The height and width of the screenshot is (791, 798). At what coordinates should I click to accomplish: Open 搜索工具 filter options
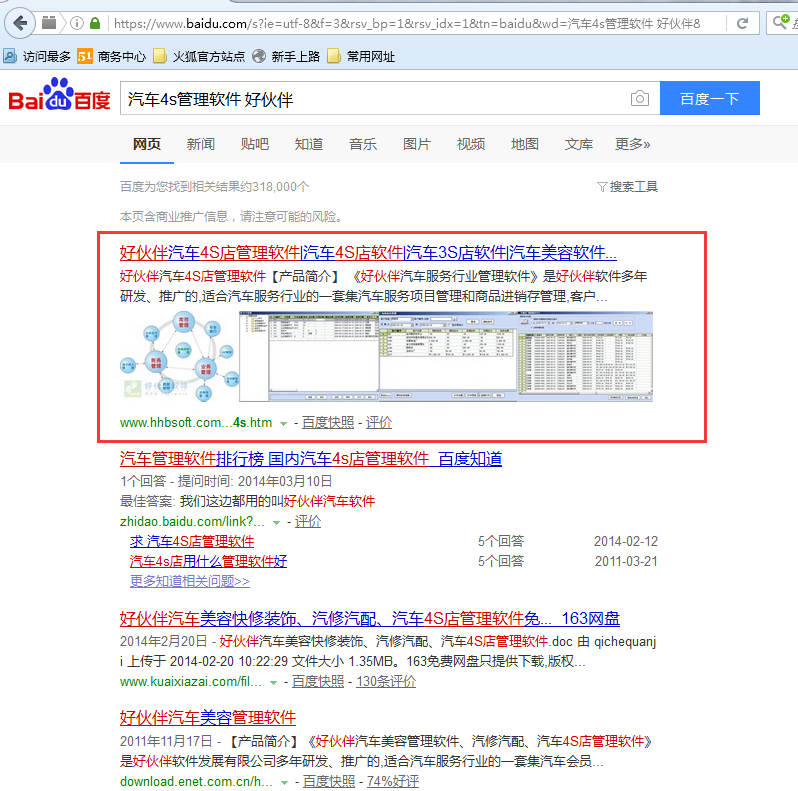(628, 187)
